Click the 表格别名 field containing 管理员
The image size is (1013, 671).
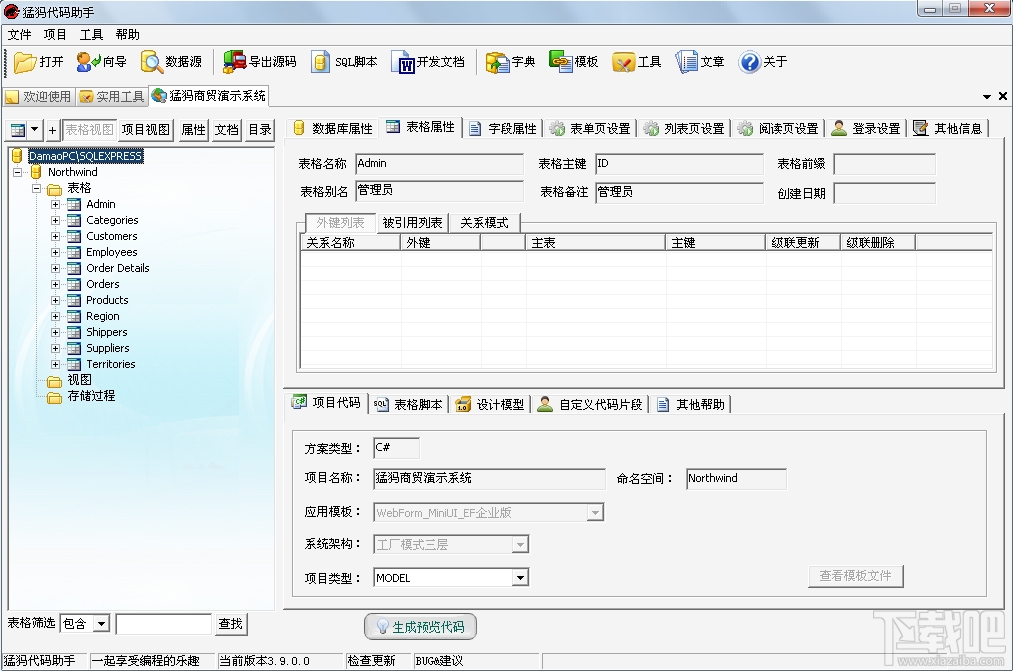pos(439,191)
